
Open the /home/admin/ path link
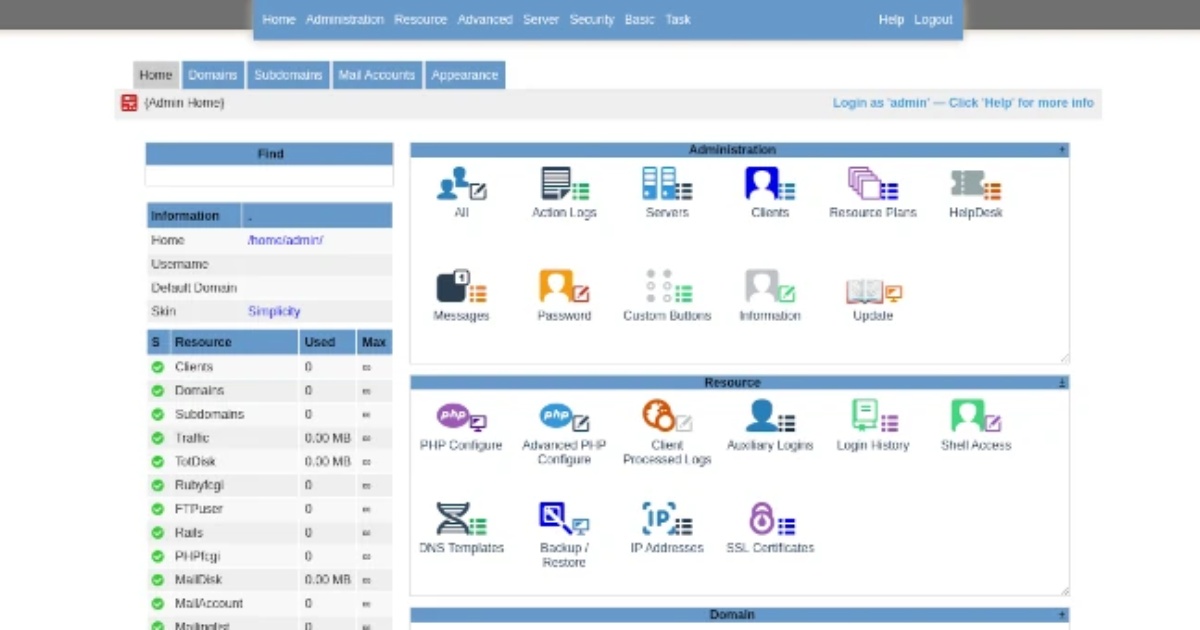pyautogui.click(x=285, y=240)
